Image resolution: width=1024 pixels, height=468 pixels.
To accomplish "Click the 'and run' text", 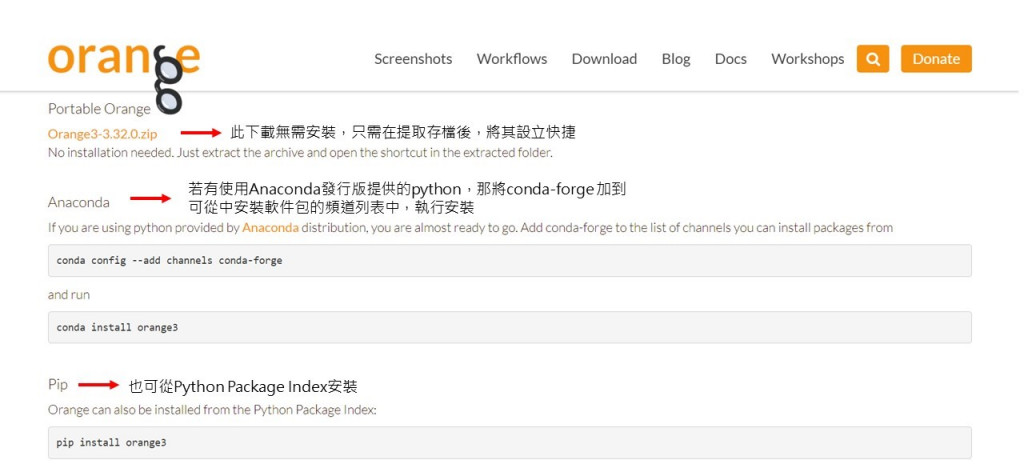I will (69, 295).
